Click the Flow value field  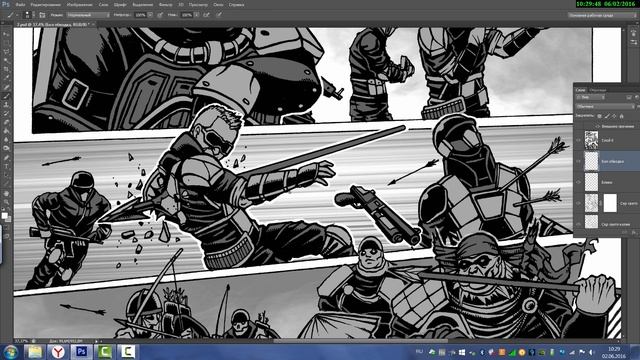(x=187, y=15)
